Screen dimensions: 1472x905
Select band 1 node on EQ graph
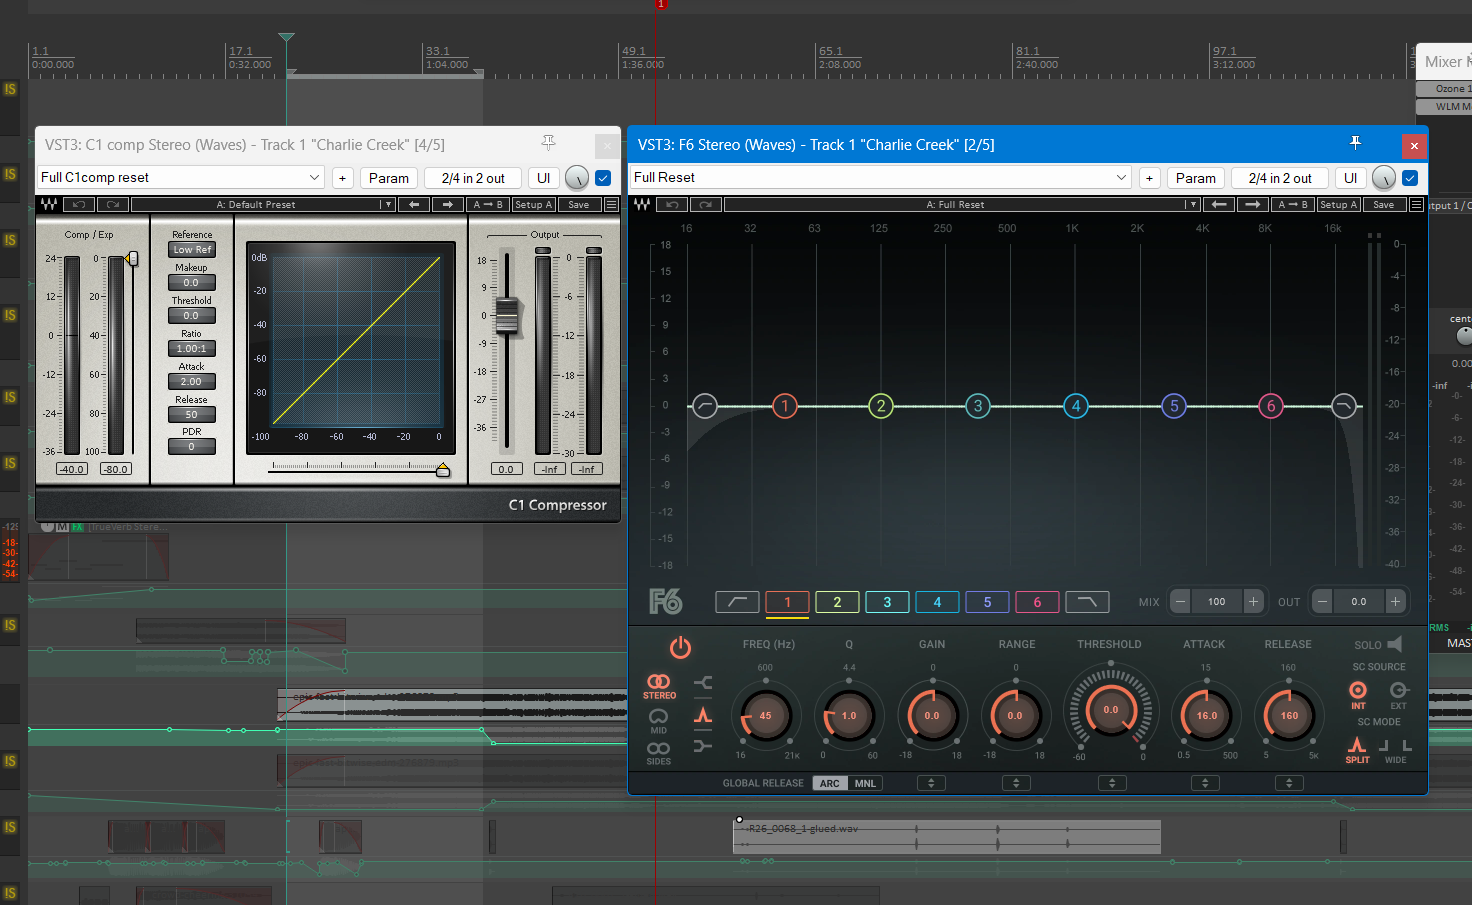(785, 406)
